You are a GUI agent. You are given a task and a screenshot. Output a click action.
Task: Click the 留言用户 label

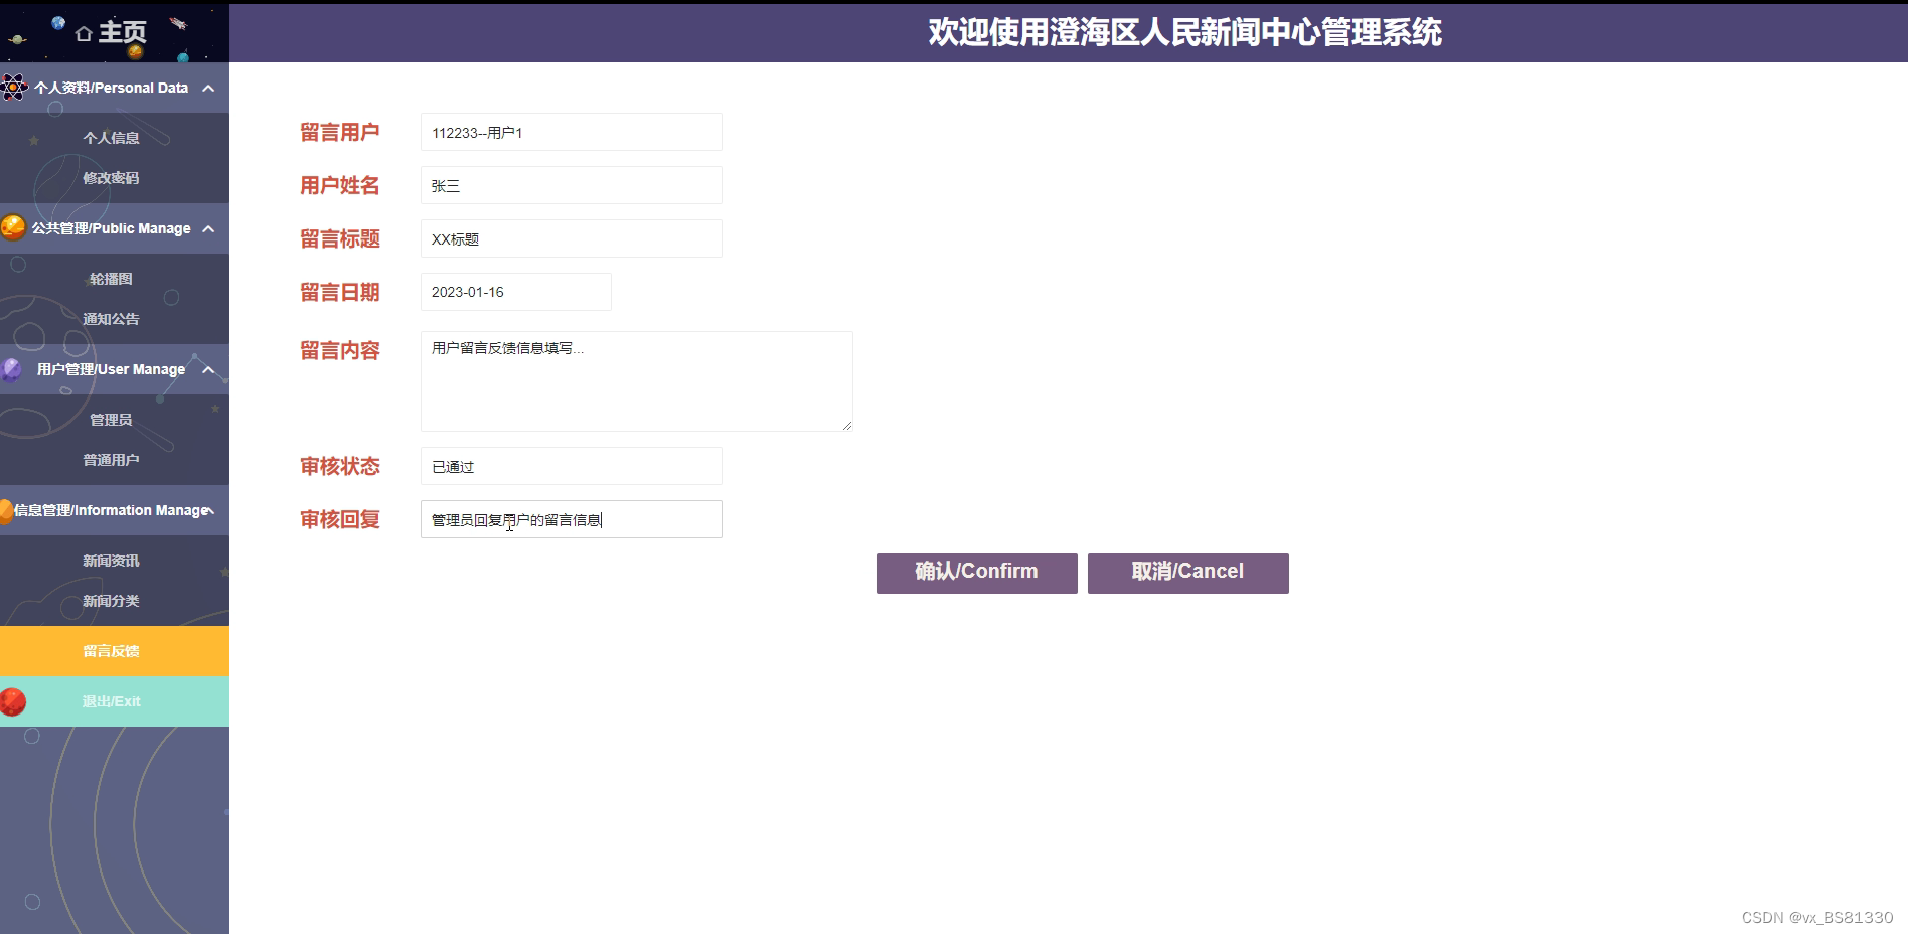(340, 132)
